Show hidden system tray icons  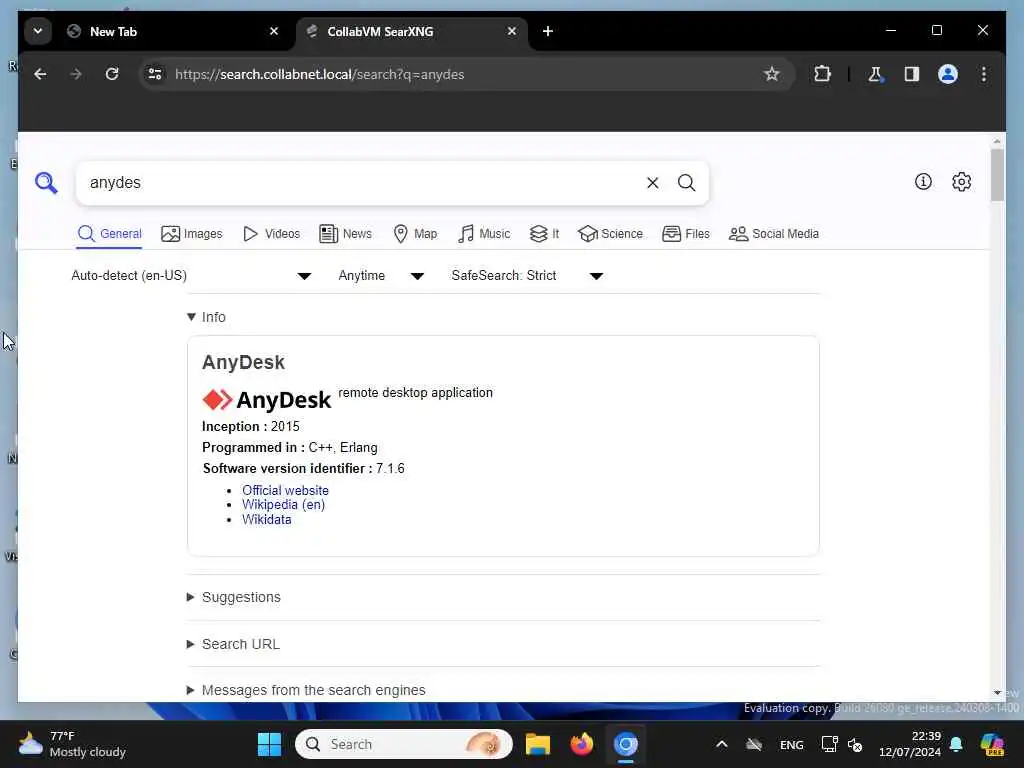click(722, 744)
